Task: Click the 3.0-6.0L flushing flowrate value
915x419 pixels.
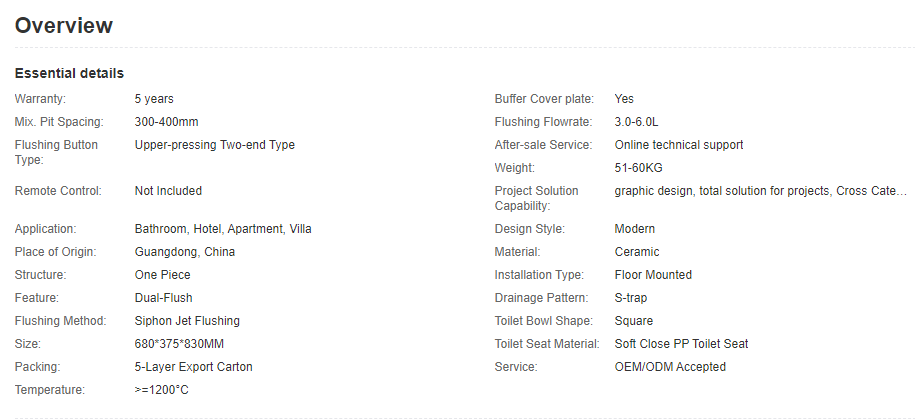Action: [x=636, y=122]
